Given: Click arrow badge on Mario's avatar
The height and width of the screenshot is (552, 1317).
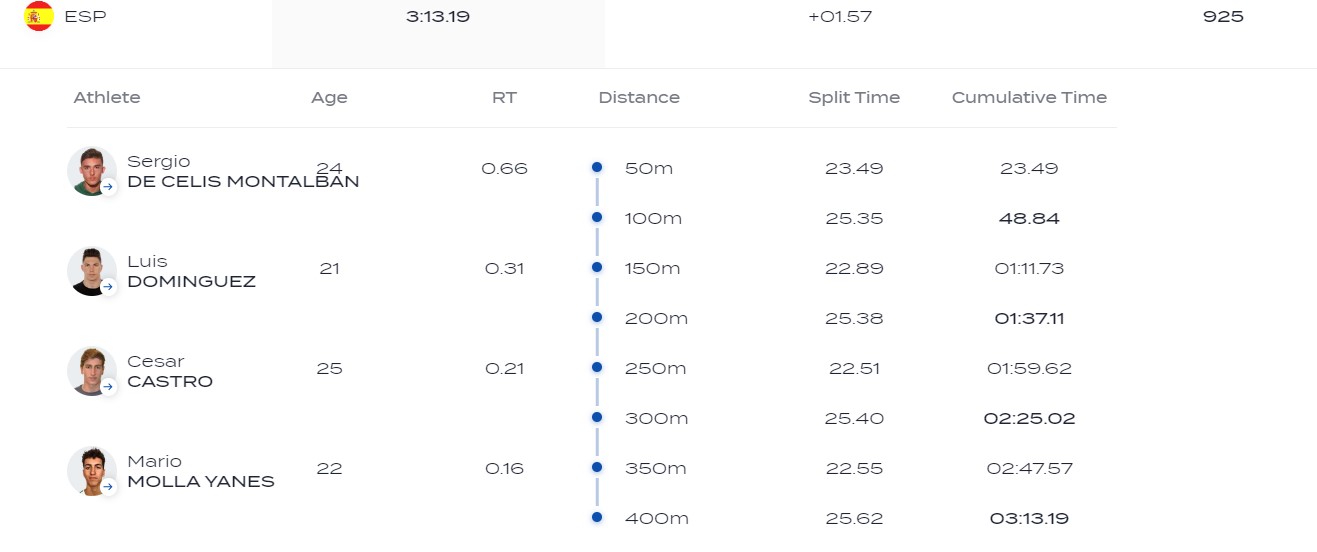Looking at the screenshot, I should point(108,486).
